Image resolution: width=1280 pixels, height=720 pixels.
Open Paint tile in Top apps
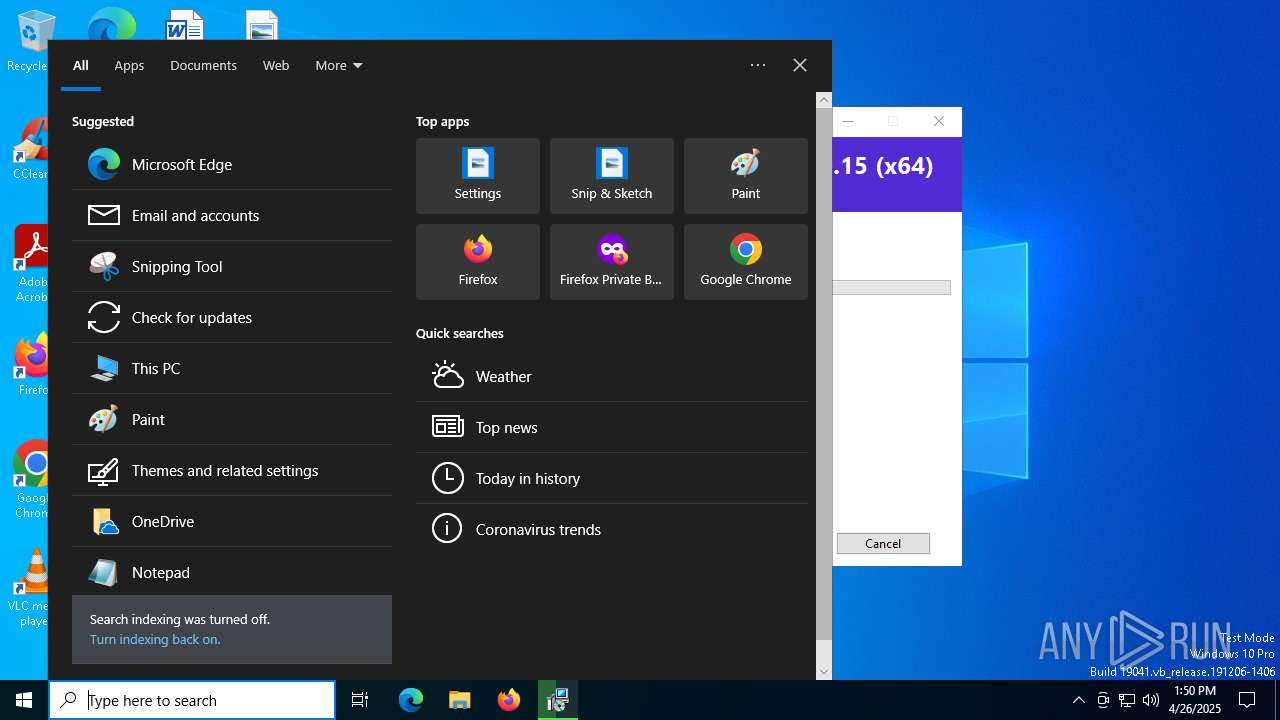pos(746,176)
